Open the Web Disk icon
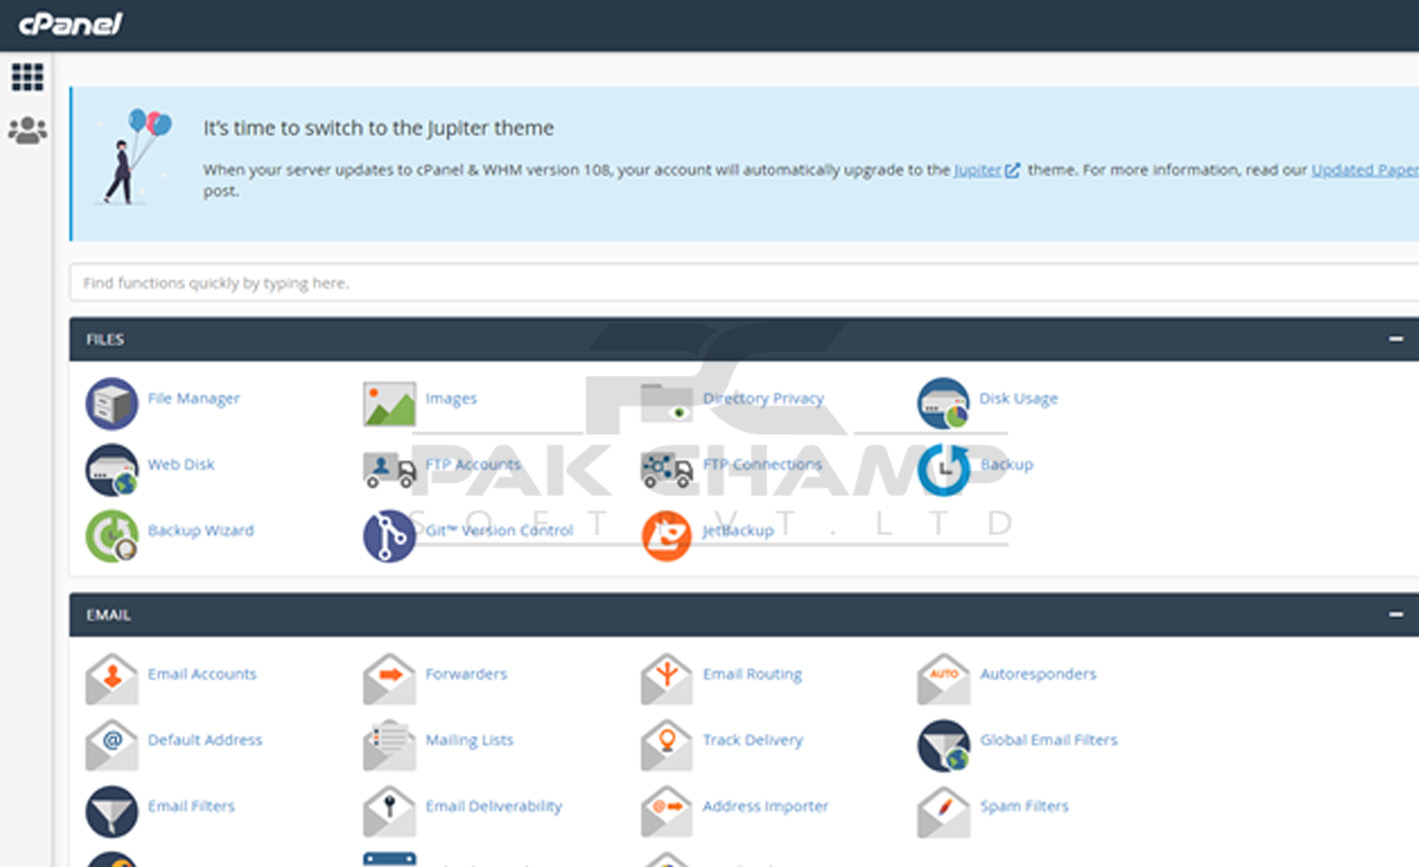The image size is (1419, 867). (111, 469)
